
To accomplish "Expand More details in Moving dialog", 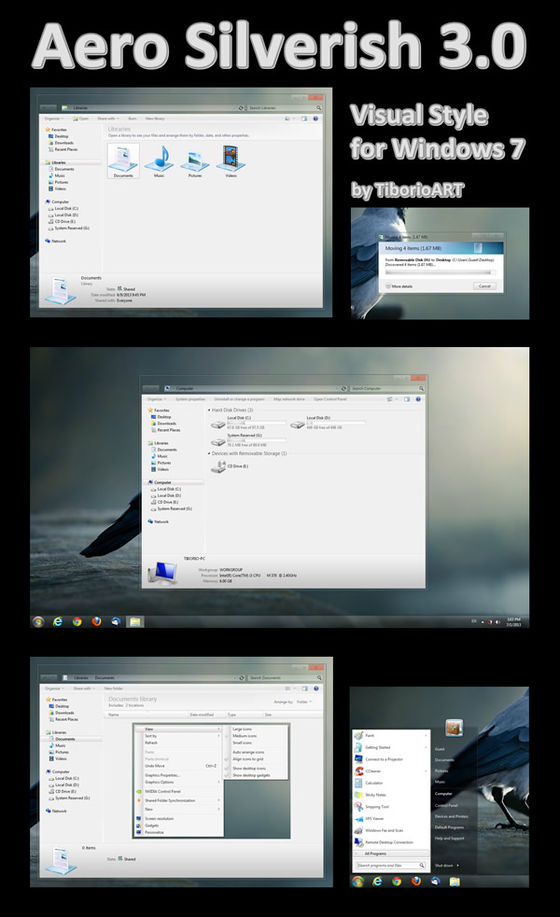I will [399, 286].
